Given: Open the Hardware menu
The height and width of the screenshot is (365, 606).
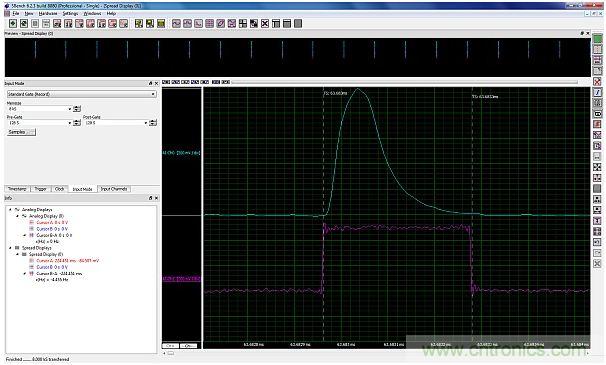Looking at the screenshot, I should point(48,14).
